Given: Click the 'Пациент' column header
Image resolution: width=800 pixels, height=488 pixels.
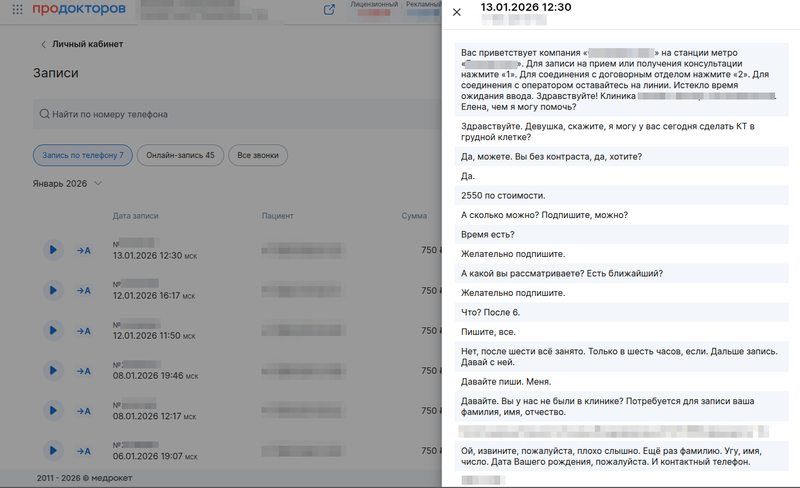Looking at the screenshot, I should [277, 216].
